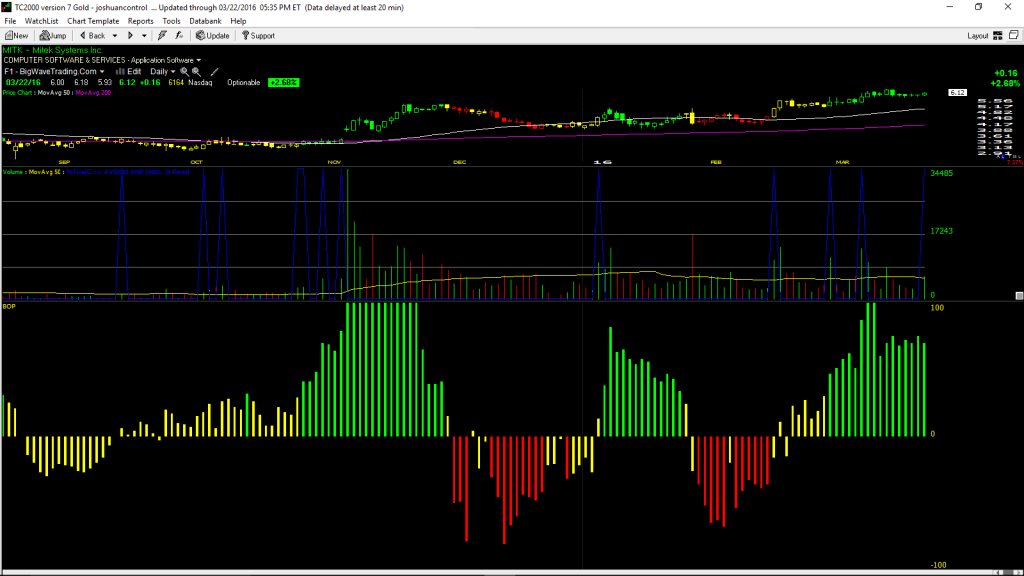This screenshot has width=1024, height=576.
Task: Click the Layout label
Action: point(978,36)
